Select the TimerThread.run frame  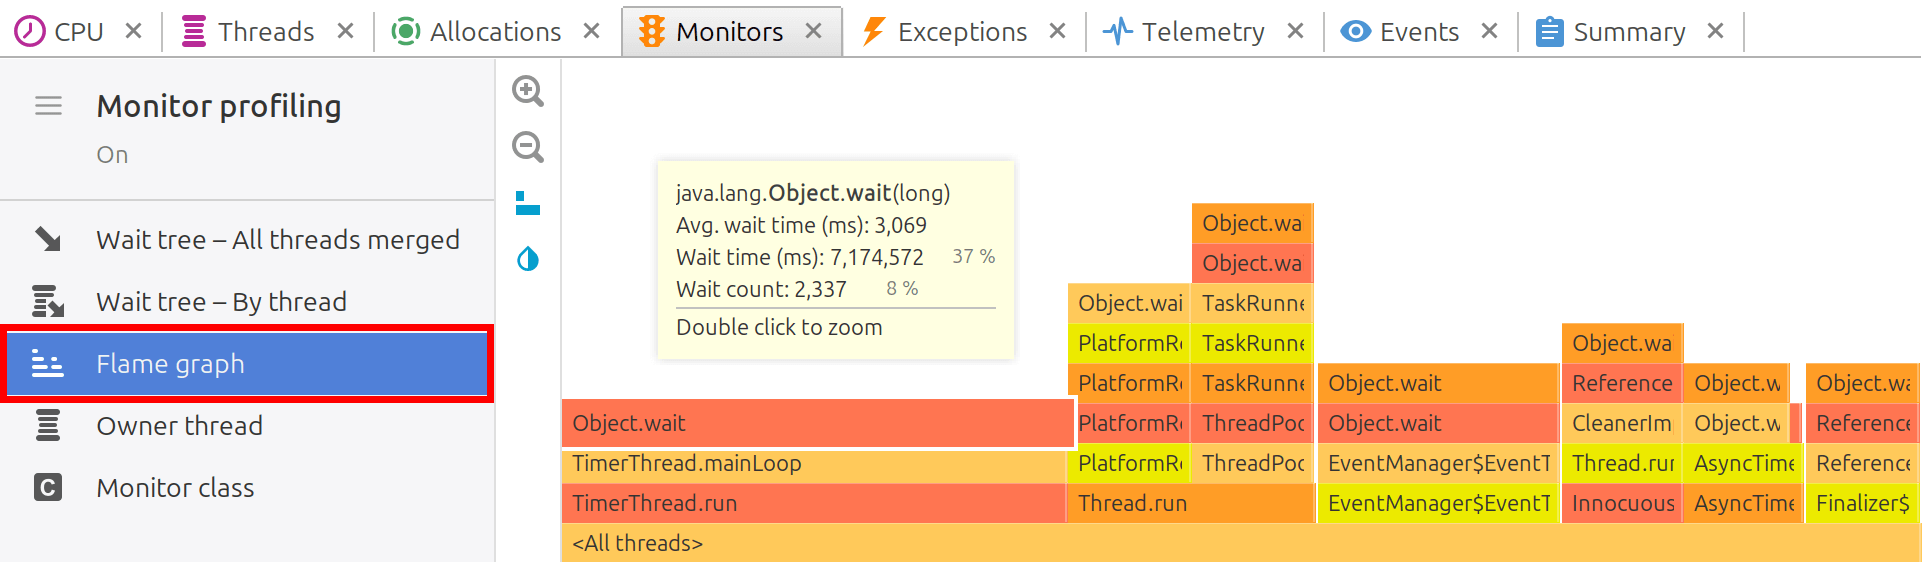[813, 503]
